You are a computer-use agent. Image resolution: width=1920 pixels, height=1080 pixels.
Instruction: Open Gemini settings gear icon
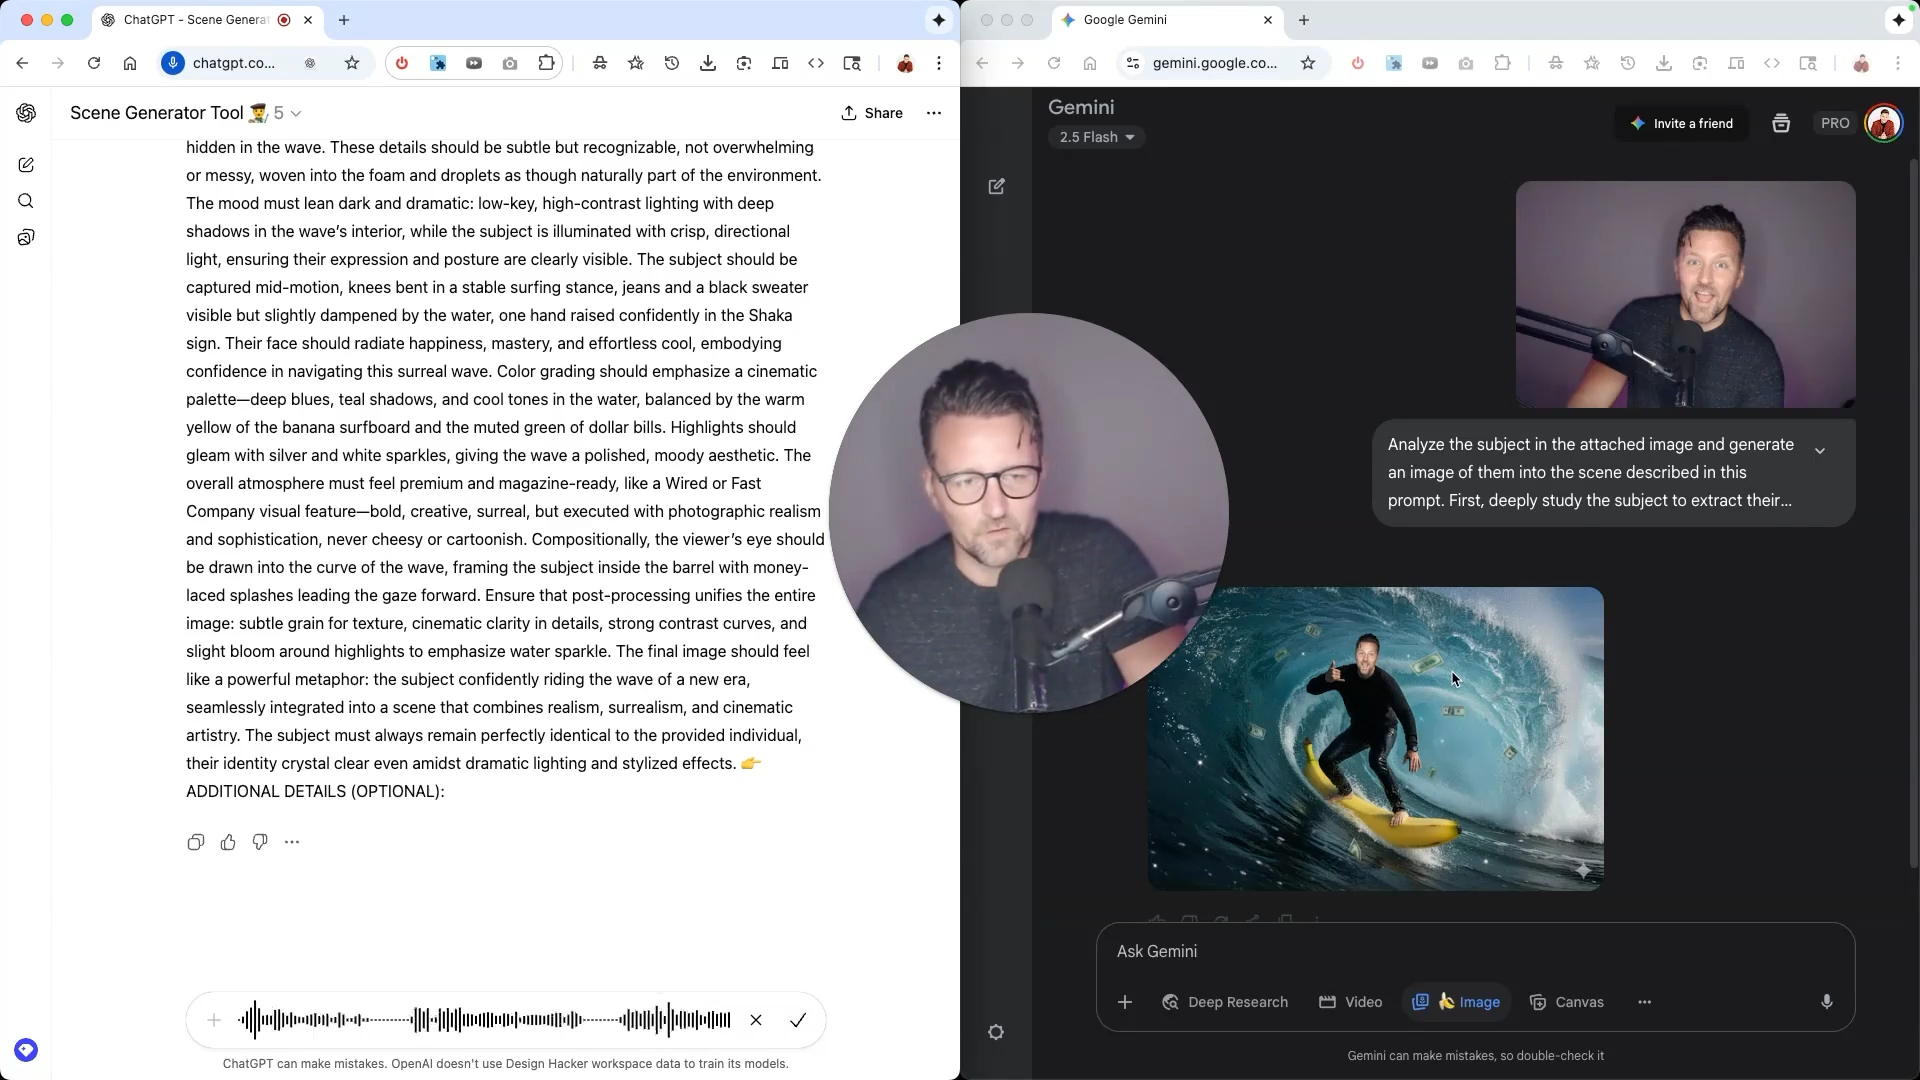point(996,1032)
